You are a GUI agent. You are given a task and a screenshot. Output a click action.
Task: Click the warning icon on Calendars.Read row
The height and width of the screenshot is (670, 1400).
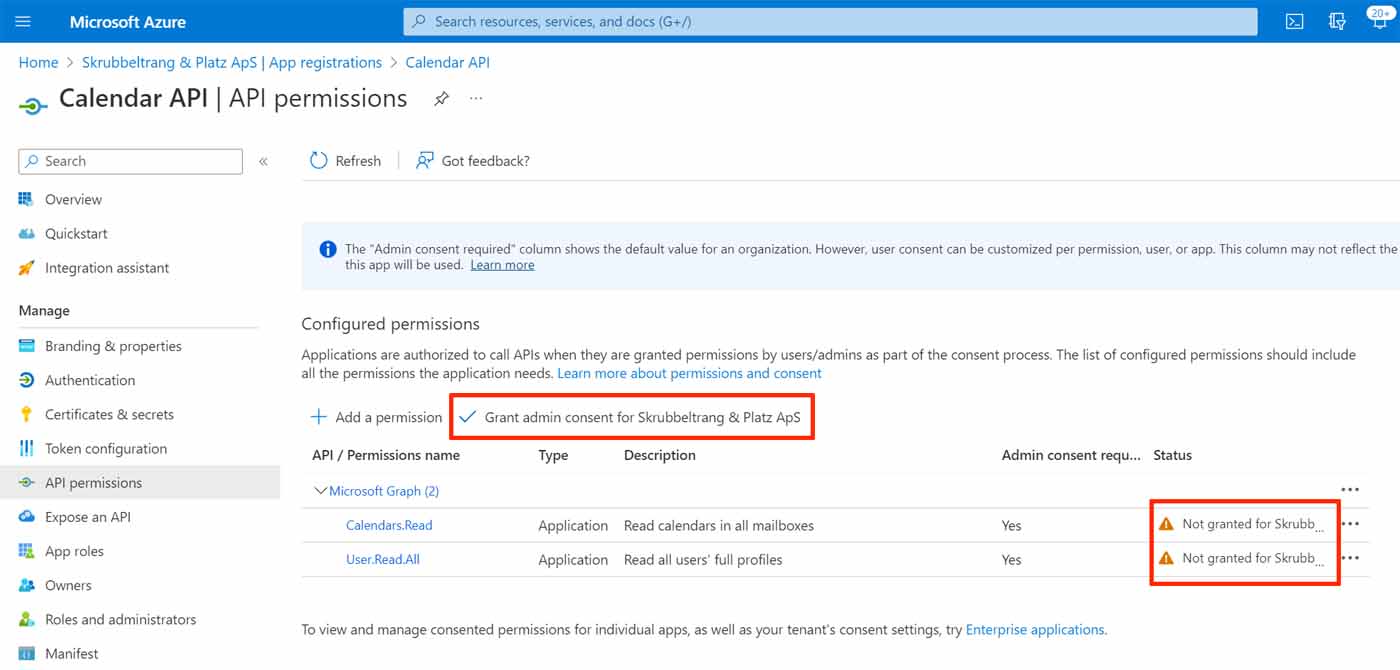coord(1166,524)
